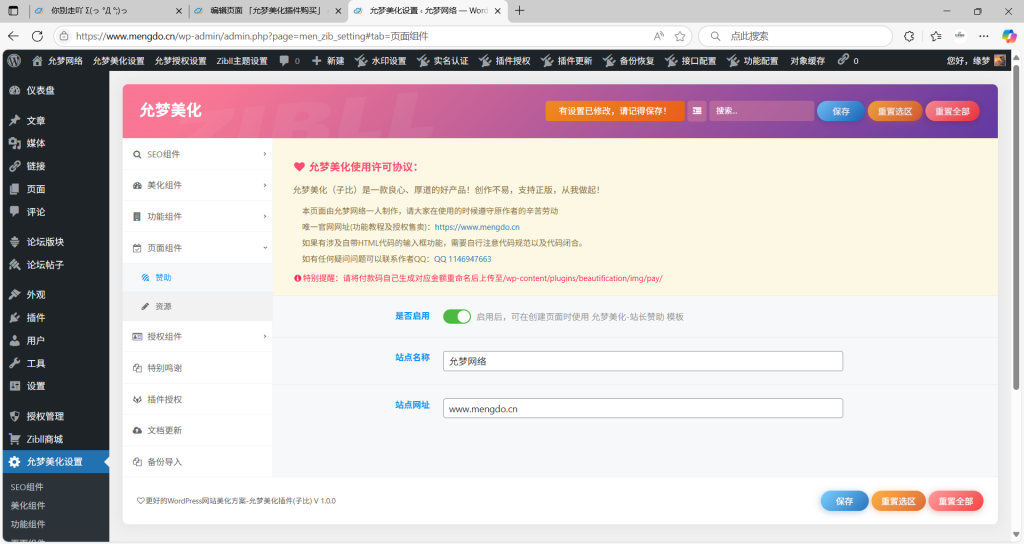Toggle the 是否启用 switch
The image size is (1024, 544).
456,317
